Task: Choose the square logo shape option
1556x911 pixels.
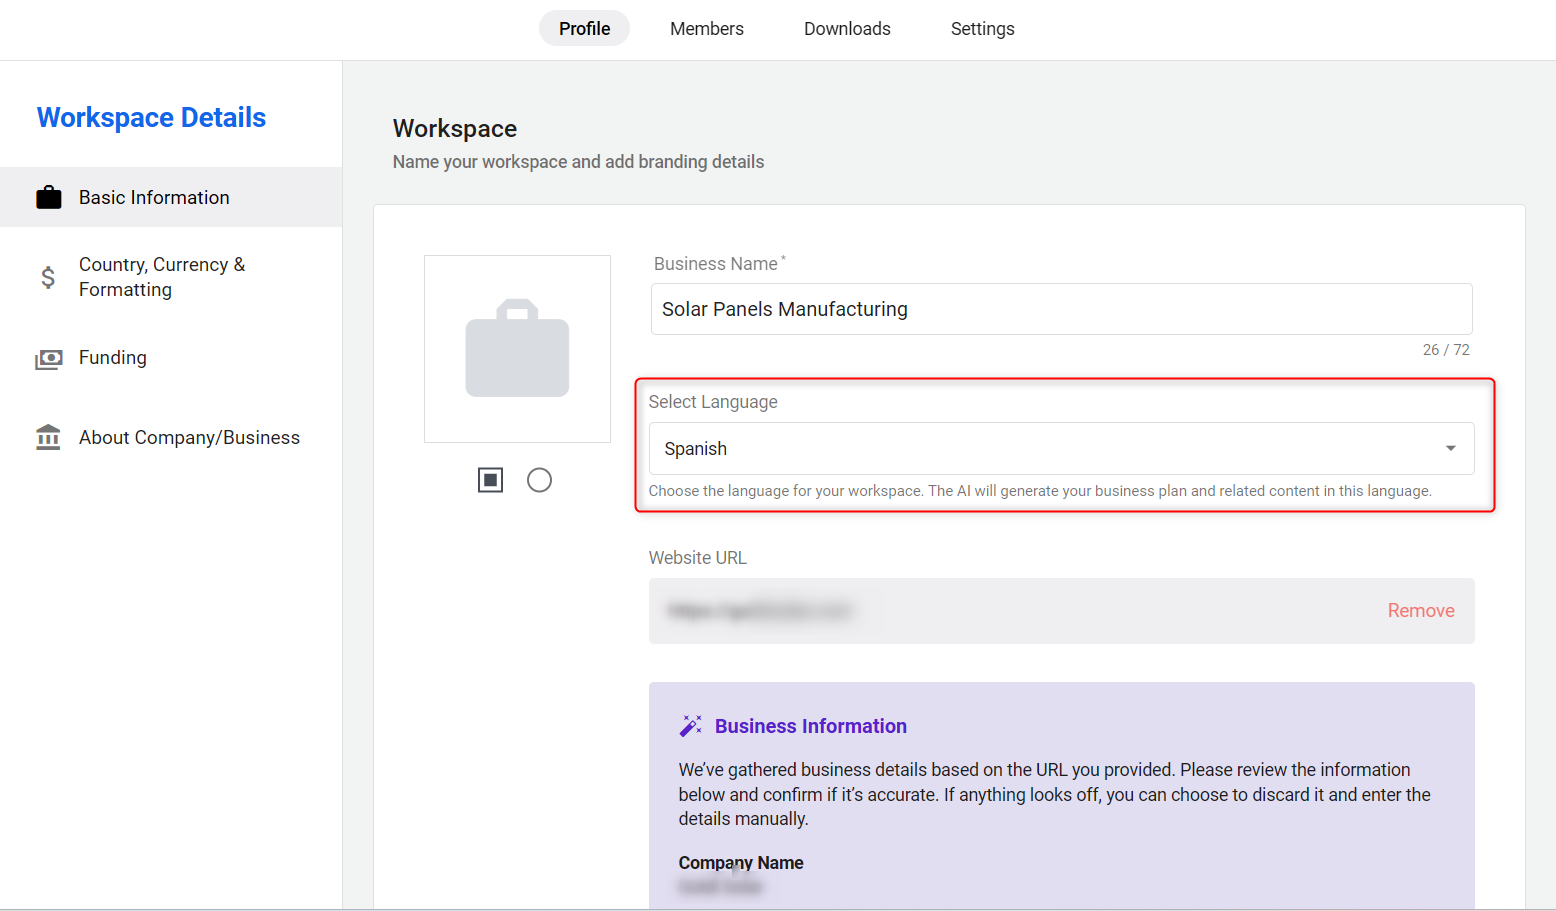Action: point(490,480)
